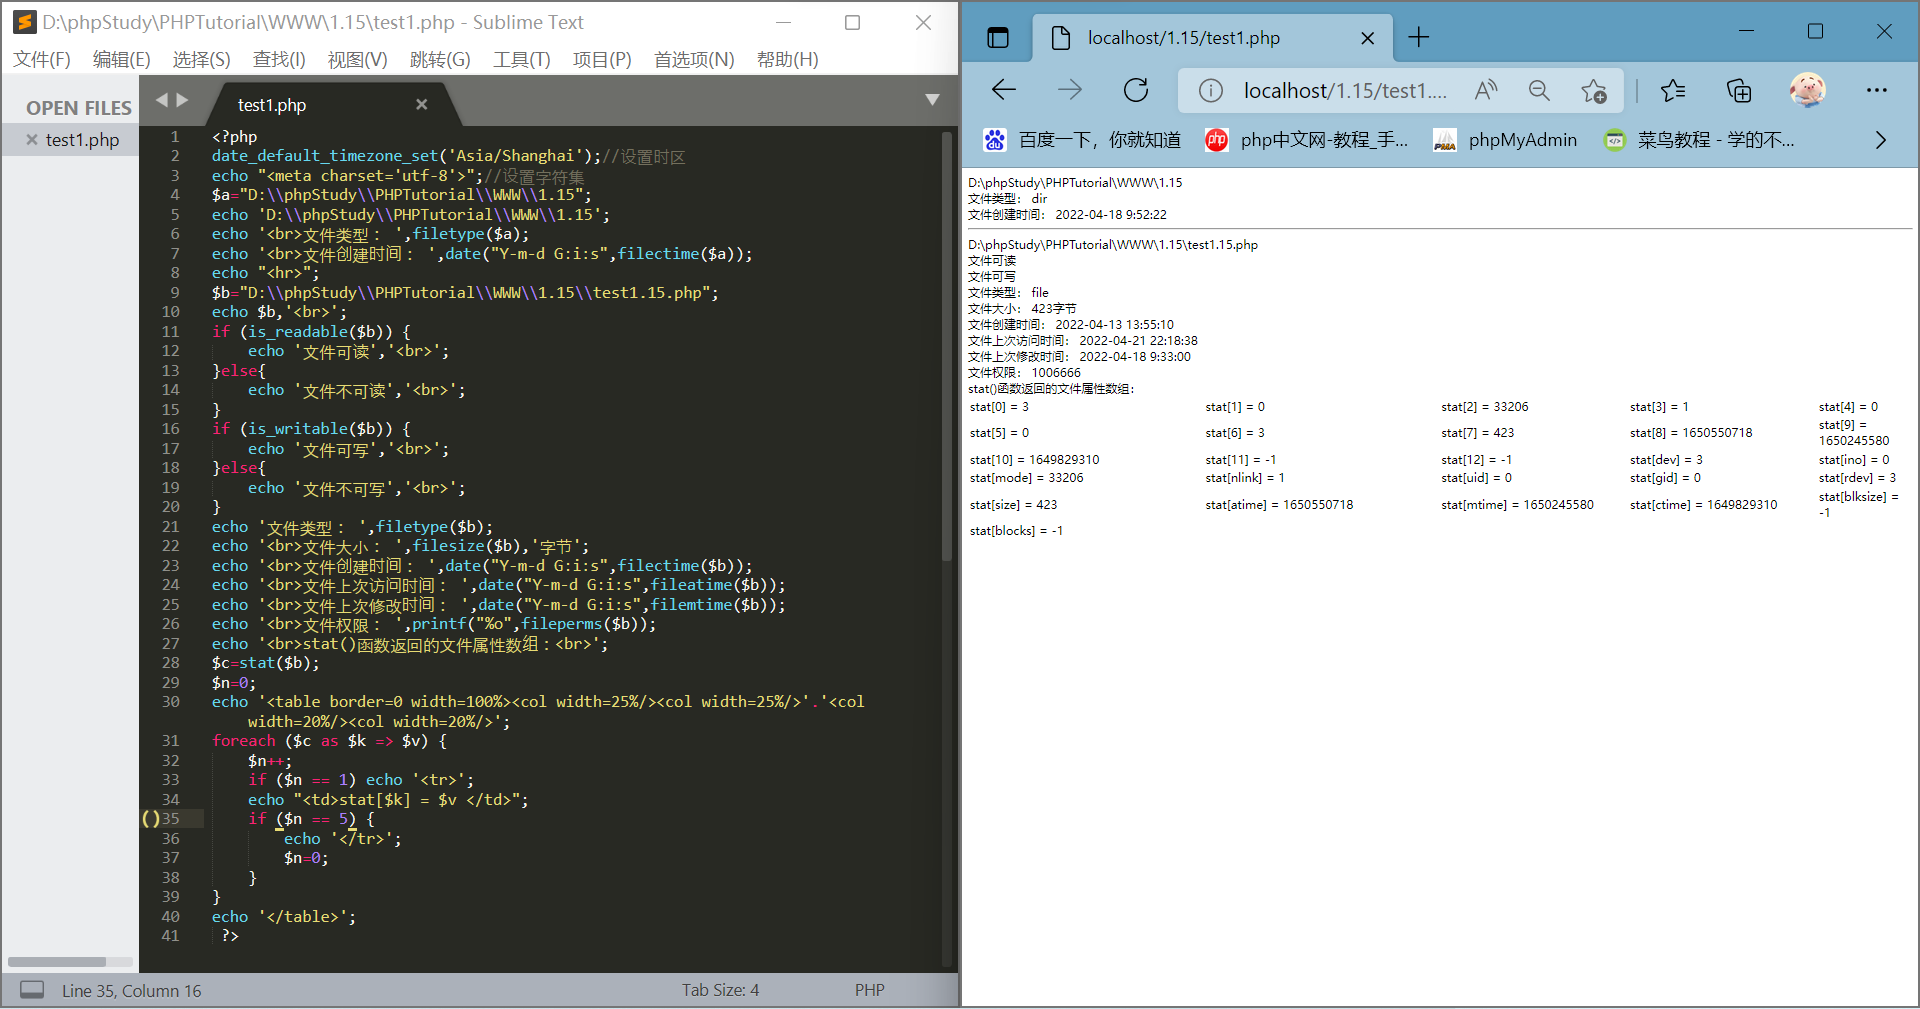The image size is (1920, 1009).
Task: Open 文件(F) menu in Sublime Text
Action: click(x=42, y=60)
